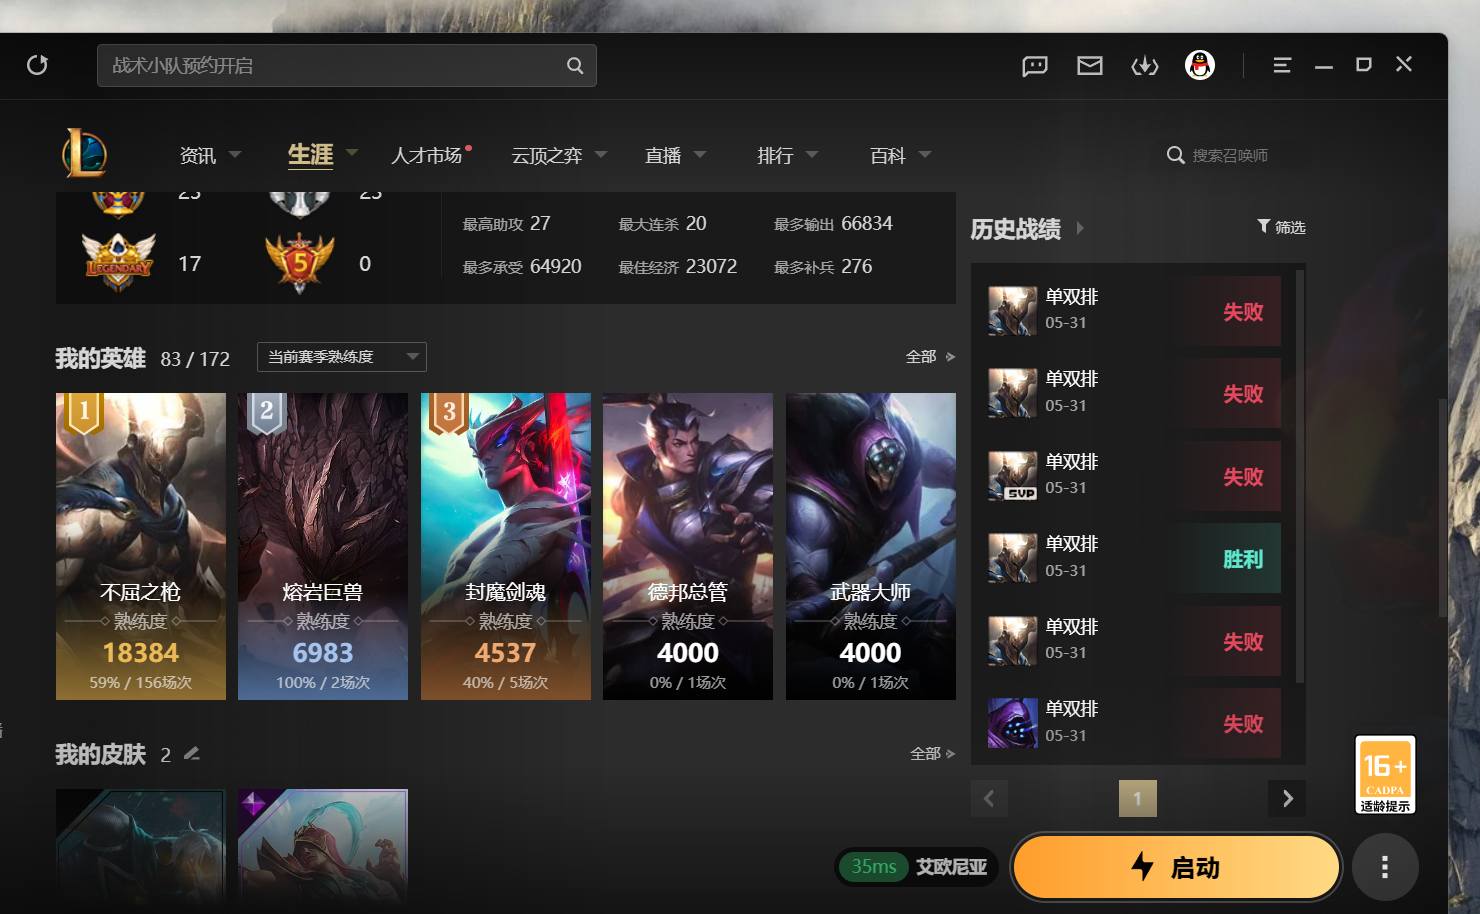
Task: Click the edit pencil next to 我的皮肤
Action: click(x=192, y=754)
